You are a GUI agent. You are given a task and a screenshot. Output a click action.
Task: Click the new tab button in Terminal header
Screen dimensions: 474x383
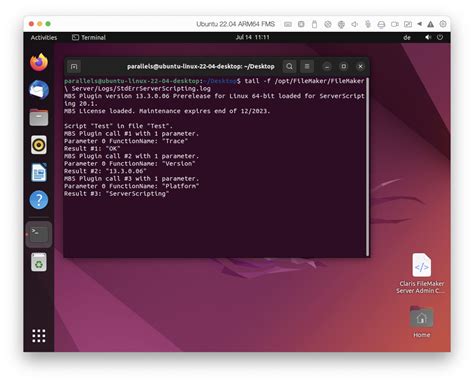74,67
